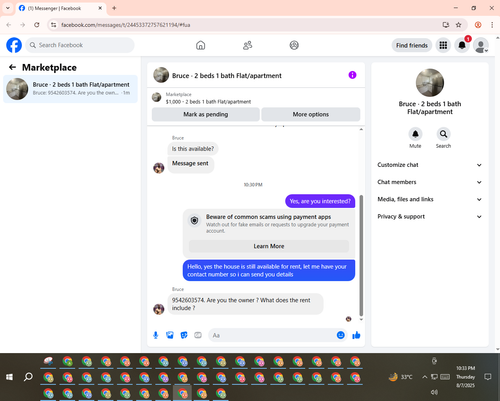Open the emoji picker smiley

click(340, 335)
